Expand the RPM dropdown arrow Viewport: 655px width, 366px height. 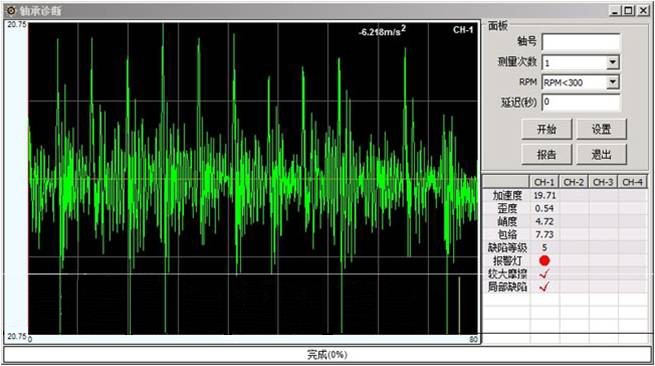pos(612,82)
